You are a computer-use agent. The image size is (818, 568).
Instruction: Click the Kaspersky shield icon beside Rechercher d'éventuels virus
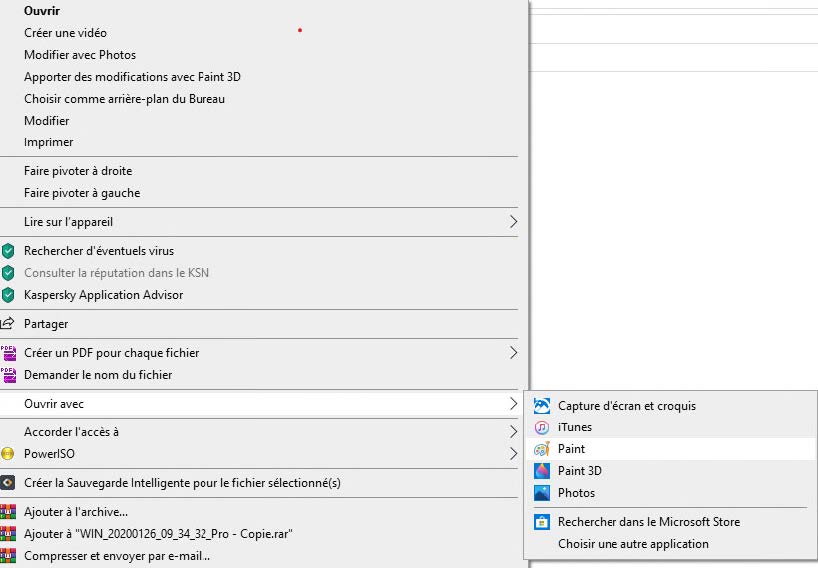(x=8, y=251)
